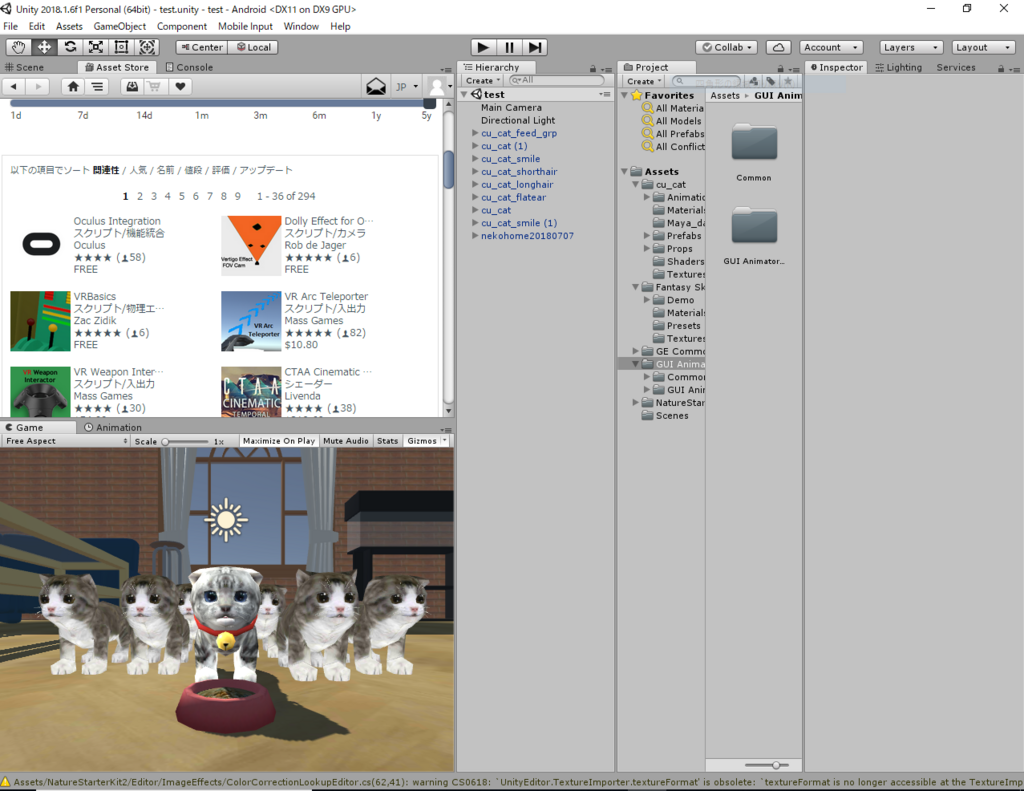Open the Layout dropdown
The width and height of the screenshot is (1024, 791).
[983, 47]
